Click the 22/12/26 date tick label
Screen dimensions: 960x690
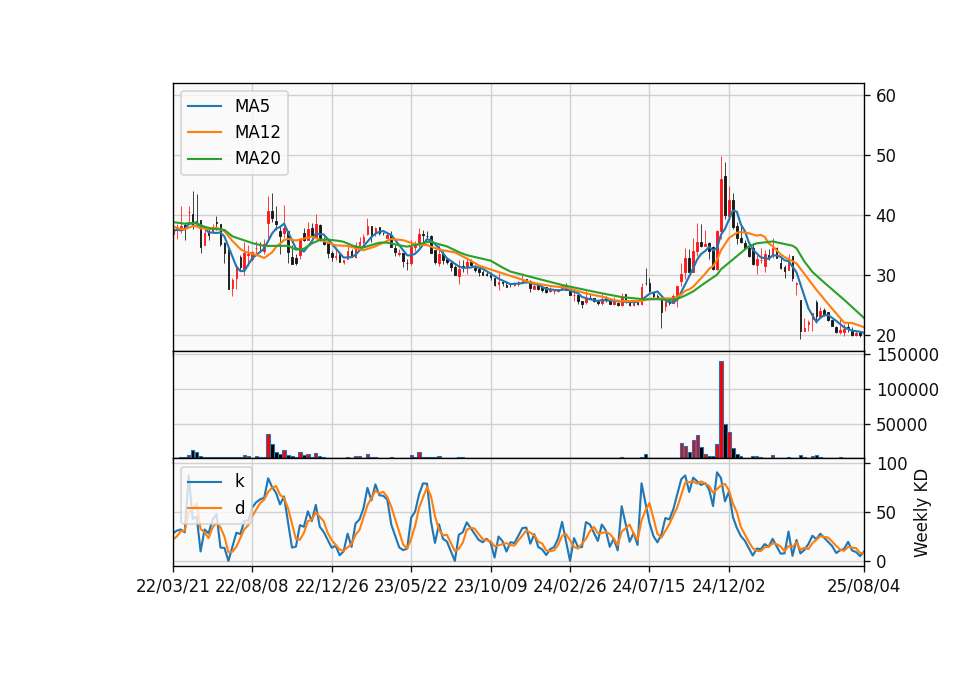332,586
